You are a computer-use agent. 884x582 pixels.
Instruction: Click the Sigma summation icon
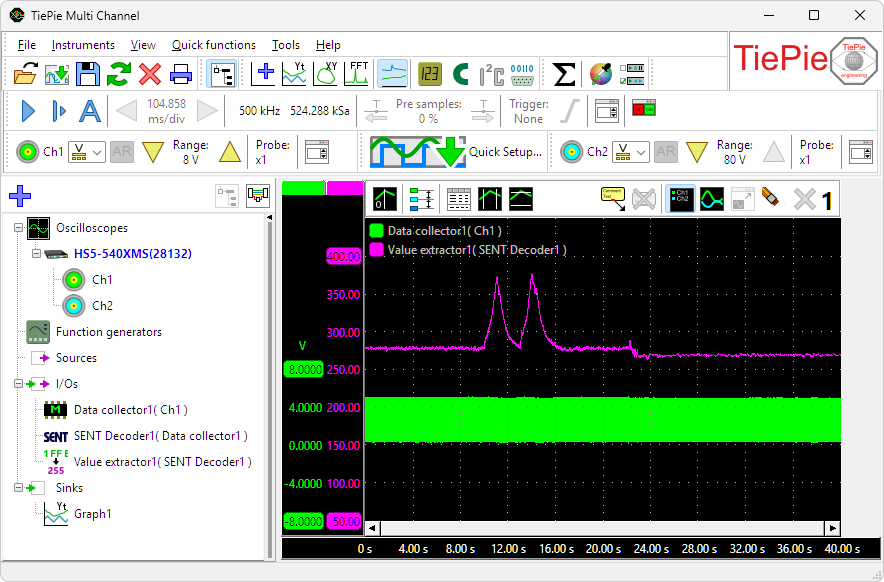pyautogui.click(x=564, y=74)
